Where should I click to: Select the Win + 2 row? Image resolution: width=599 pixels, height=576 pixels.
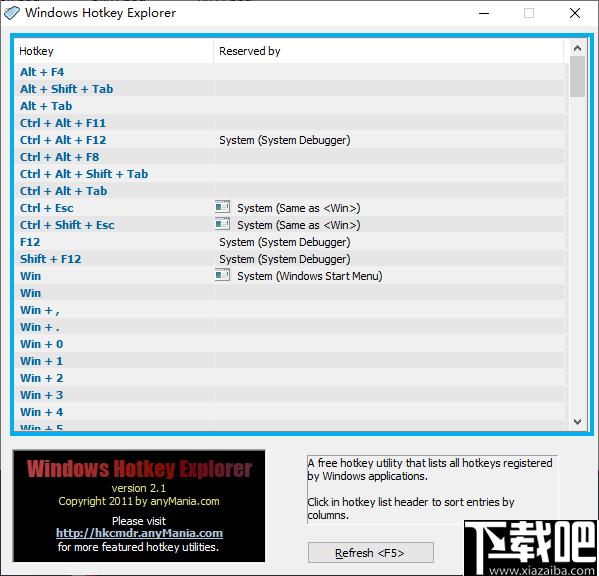290,378
